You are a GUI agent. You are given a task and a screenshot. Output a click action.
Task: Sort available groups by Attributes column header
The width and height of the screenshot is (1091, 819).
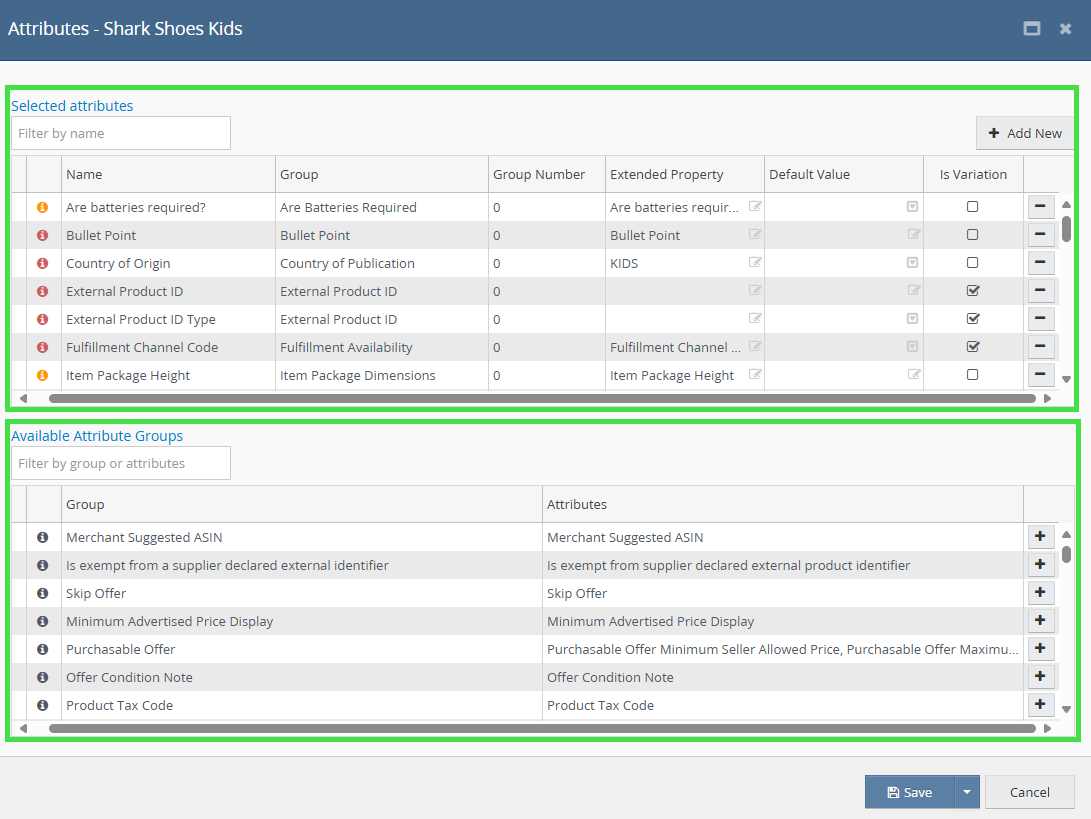point(577,504)
